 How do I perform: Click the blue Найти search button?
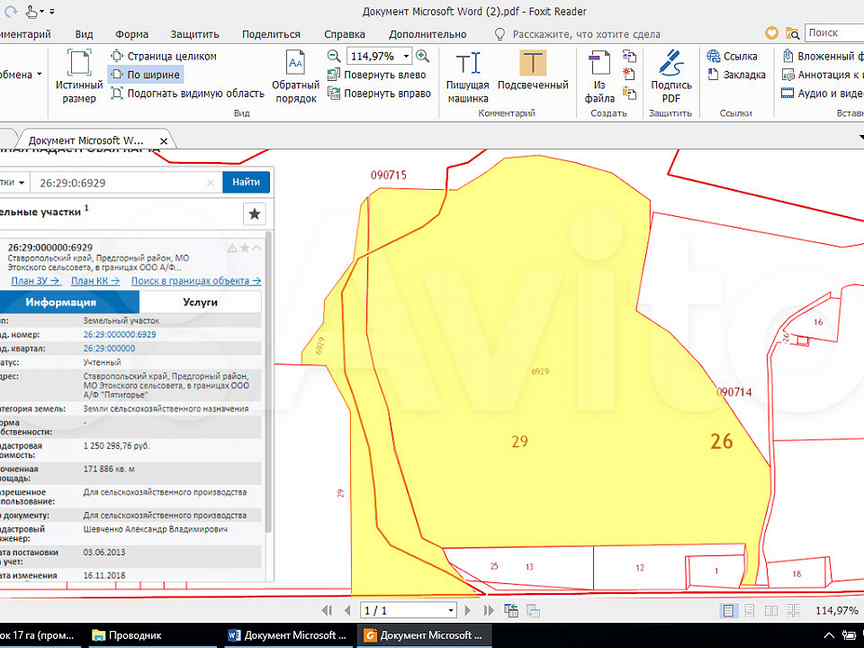click(246, 182)
